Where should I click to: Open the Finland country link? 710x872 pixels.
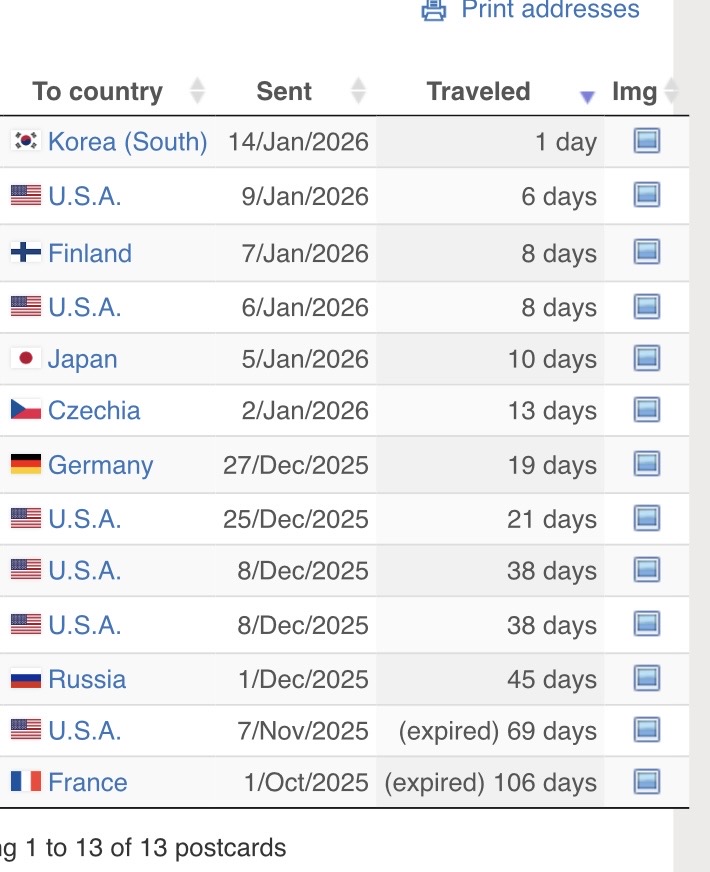tap(89, 253)
